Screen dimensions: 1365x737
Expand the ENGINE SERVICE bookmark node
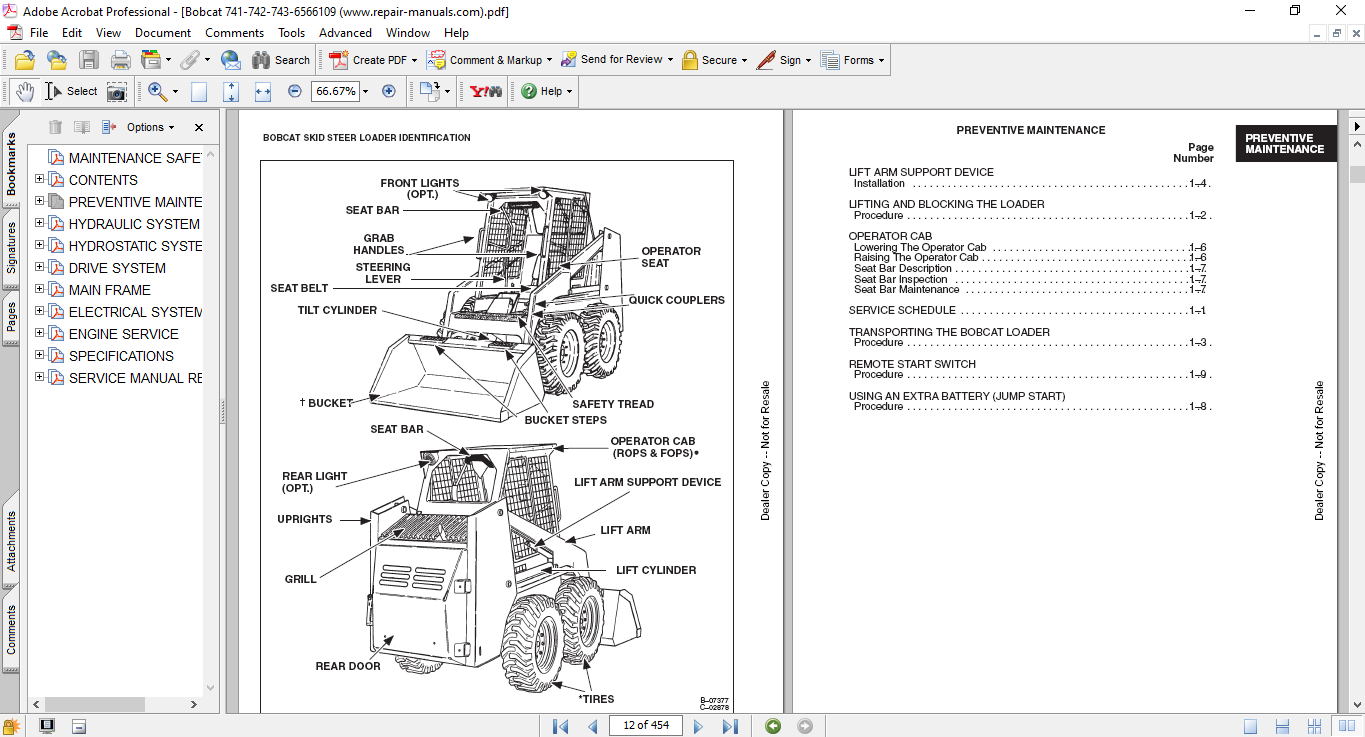40,333
